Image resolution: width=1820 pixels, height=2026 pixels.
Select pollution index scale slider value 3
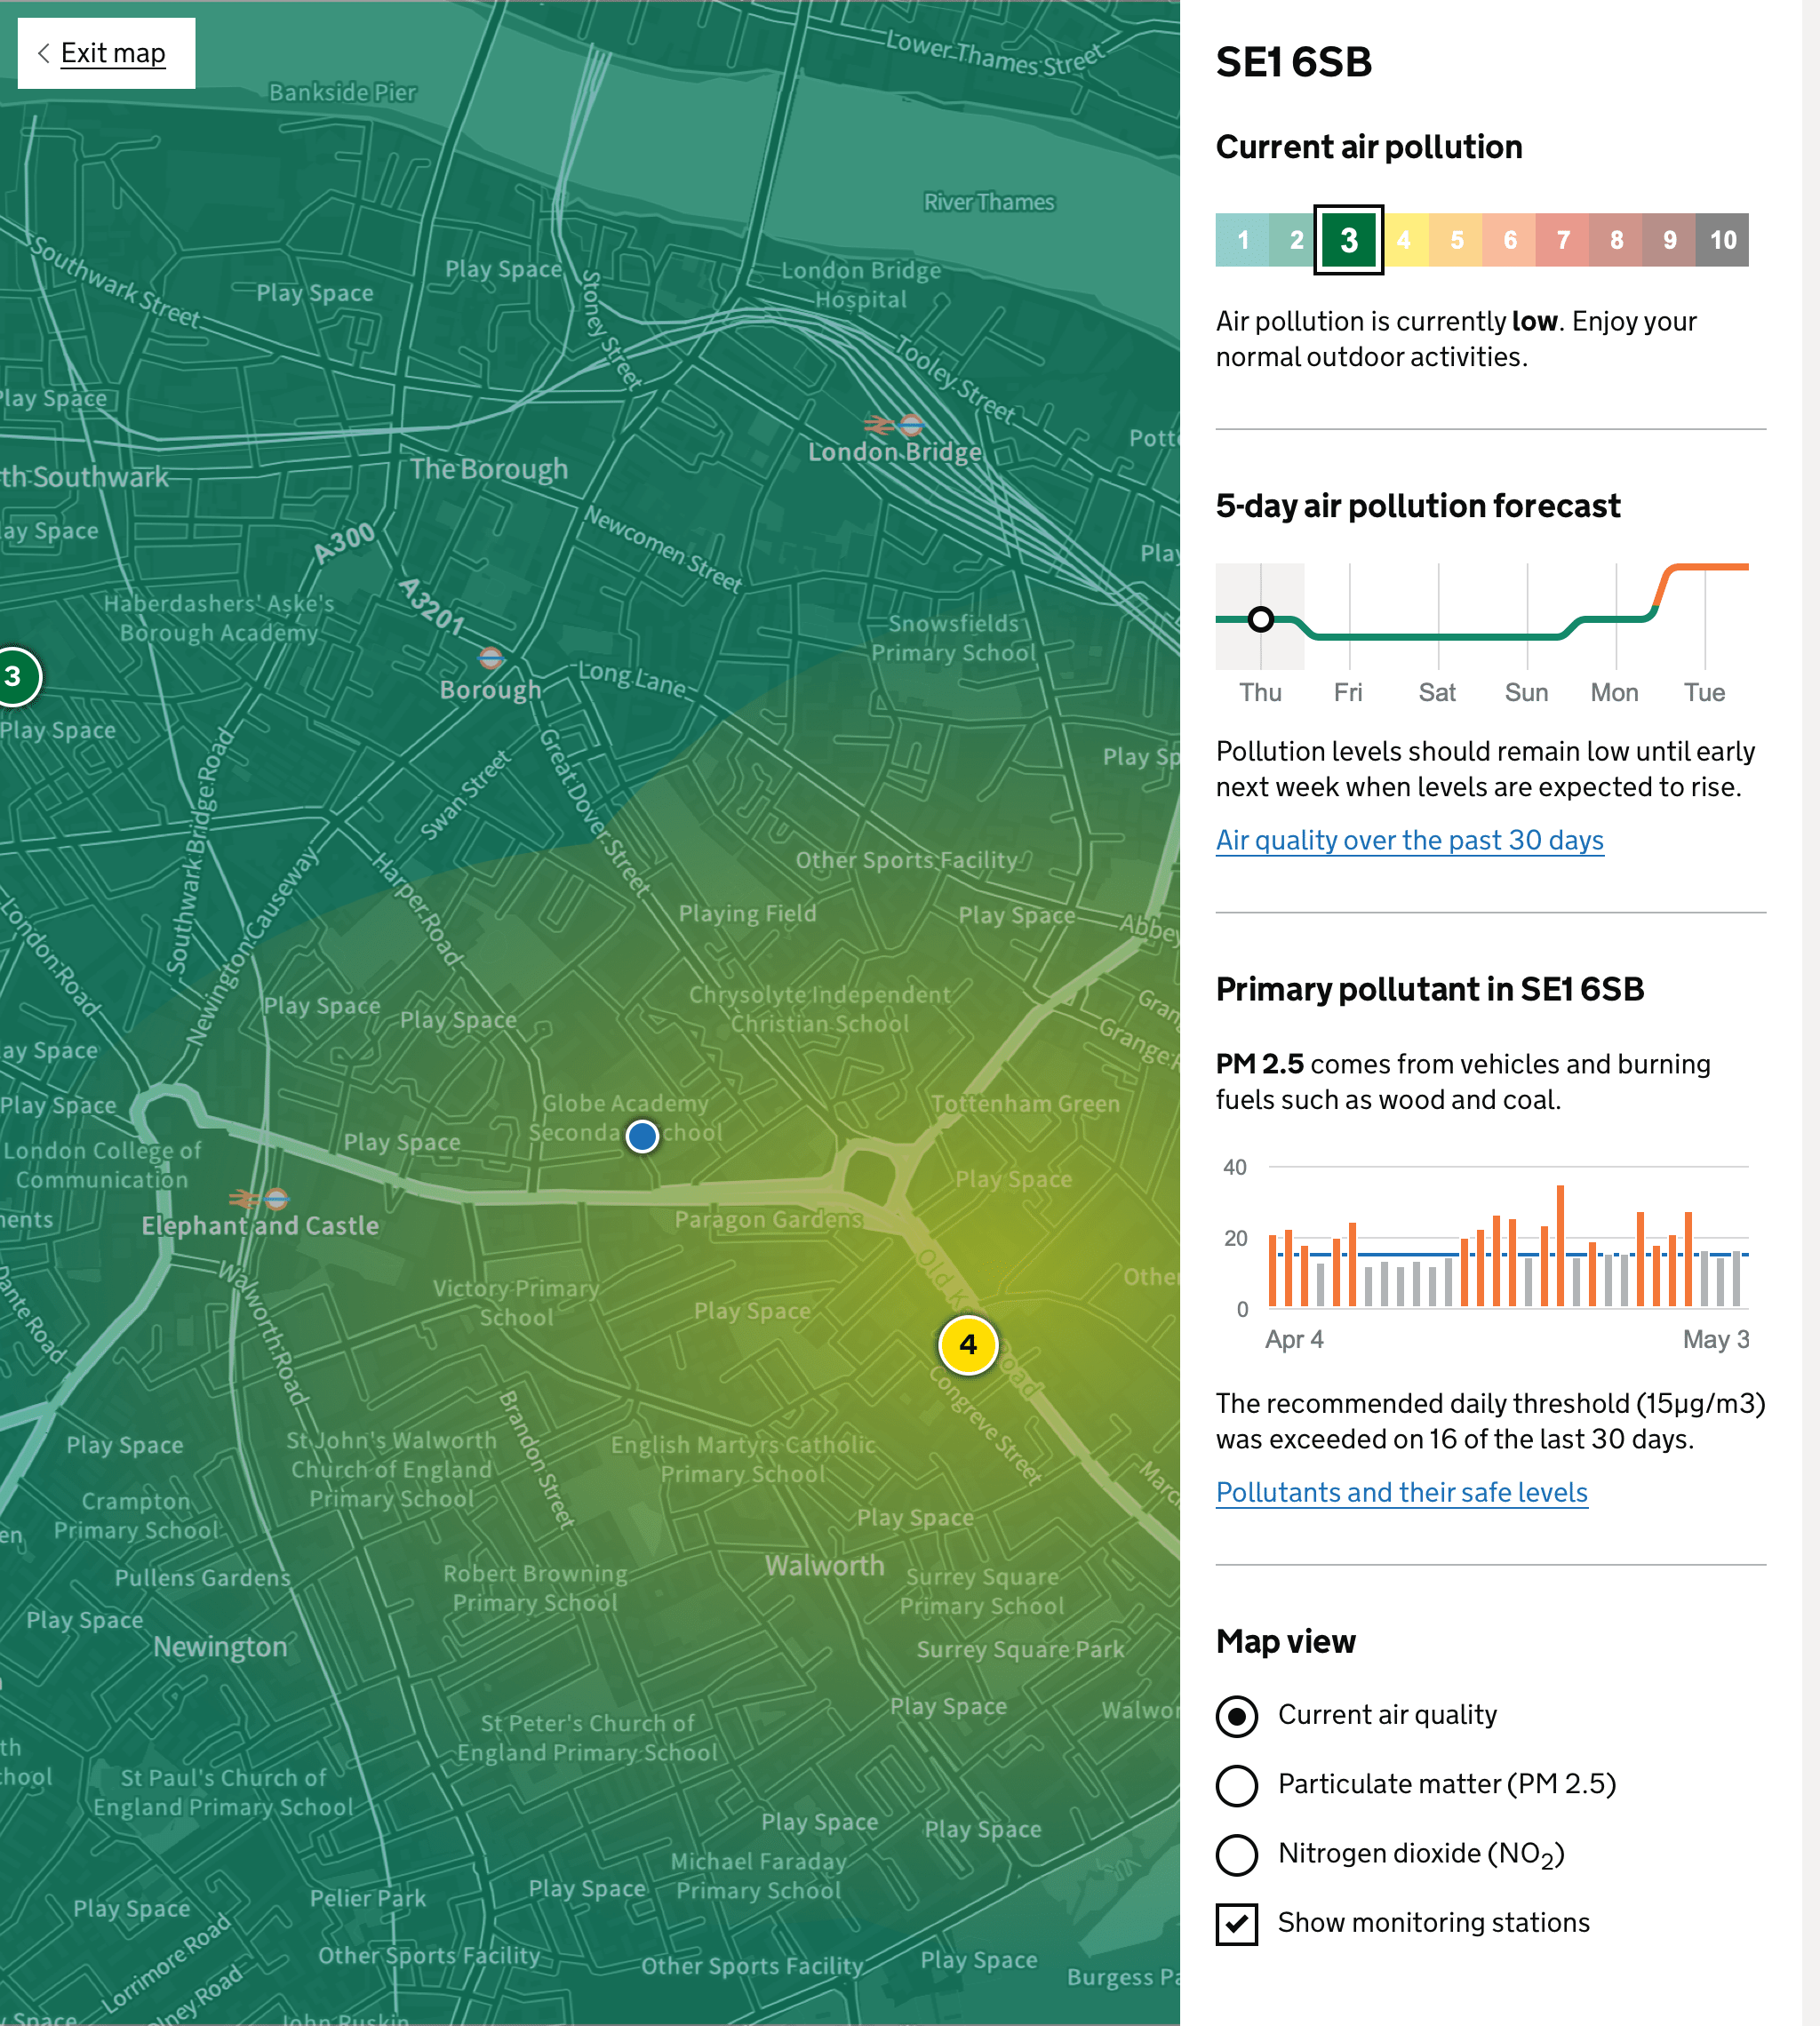pos(1347,241)
